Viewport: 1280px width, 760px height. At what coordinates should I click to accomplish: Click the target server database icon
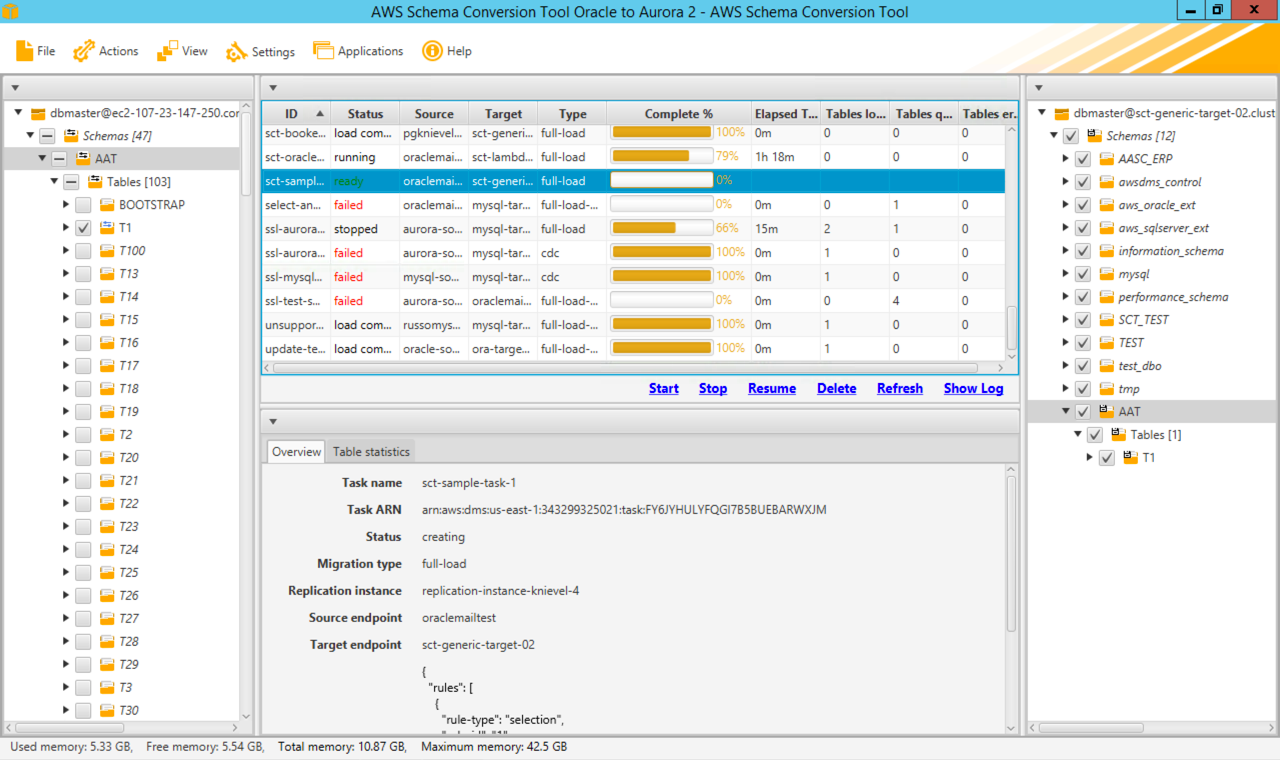click(x=1062, y=113)
